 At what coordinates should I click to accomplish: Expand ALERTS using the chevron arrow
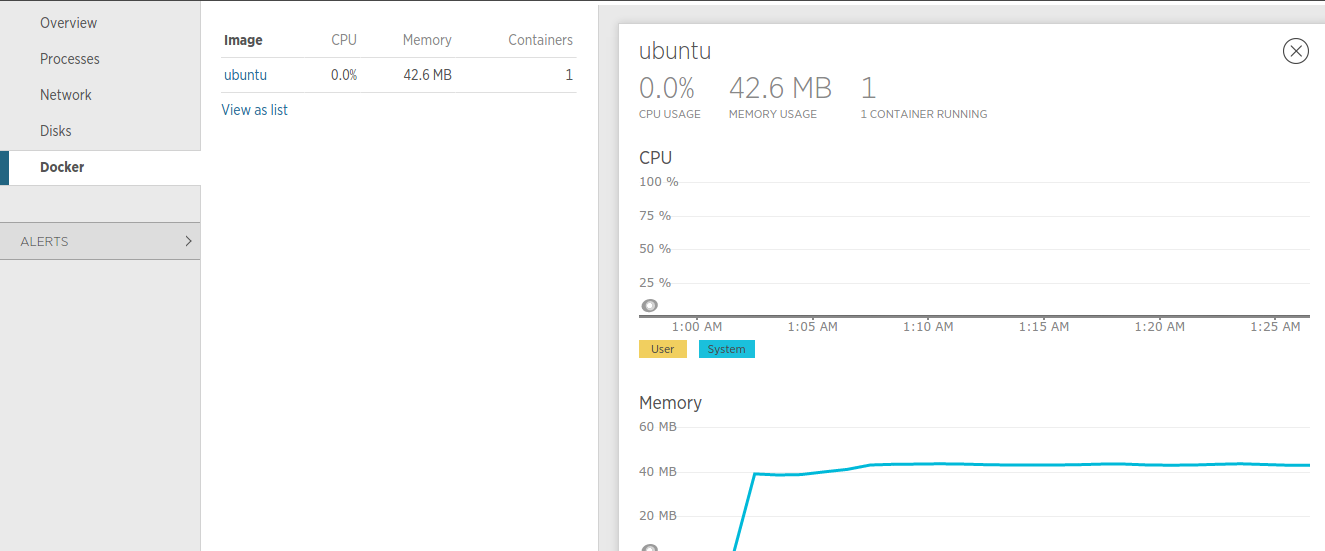188,241
